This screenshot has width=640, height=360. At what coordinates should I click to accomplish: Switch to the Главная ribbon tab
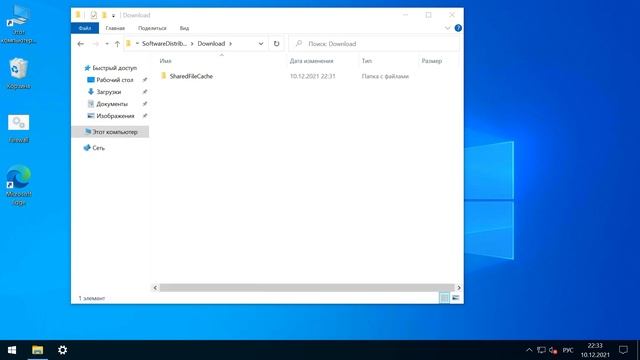[x=115, y=28]
